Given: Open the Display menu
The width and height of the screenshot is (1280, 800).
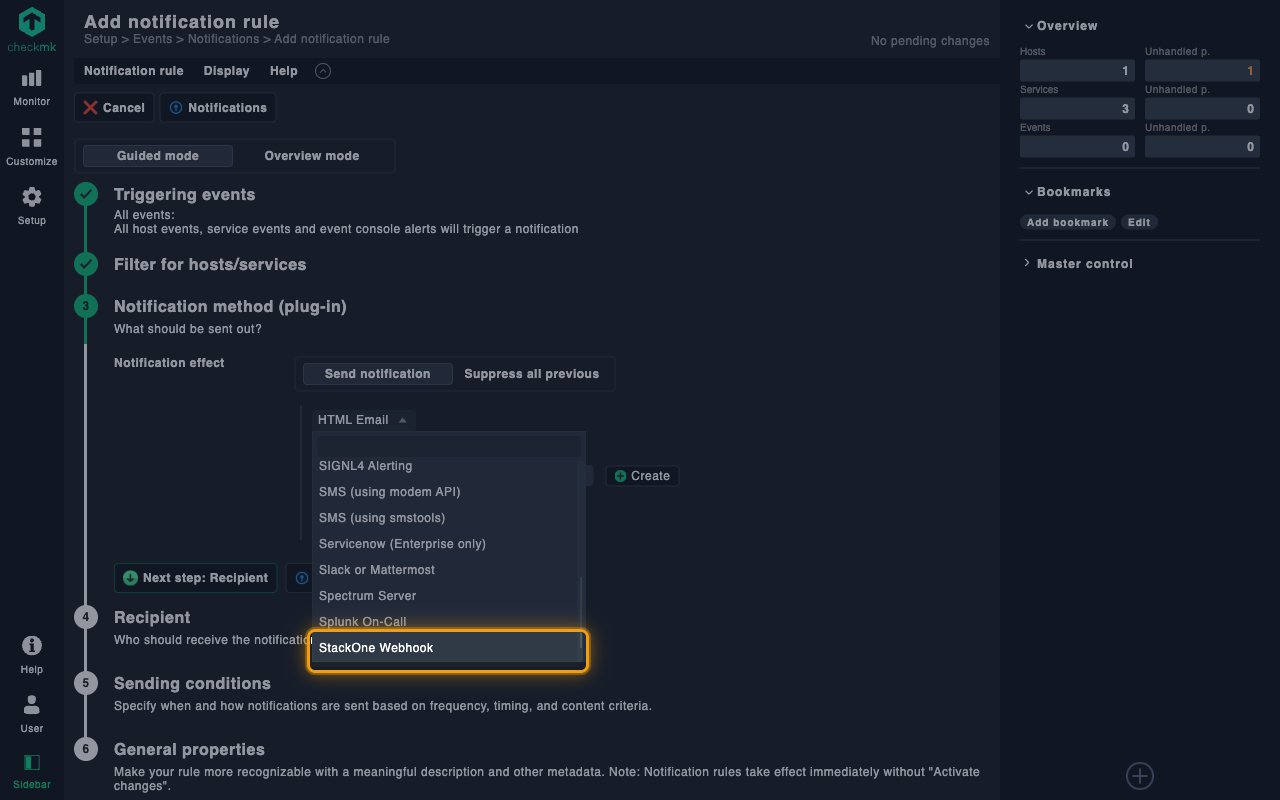Looking at the screenshot, I should click(x=226, y=71).
